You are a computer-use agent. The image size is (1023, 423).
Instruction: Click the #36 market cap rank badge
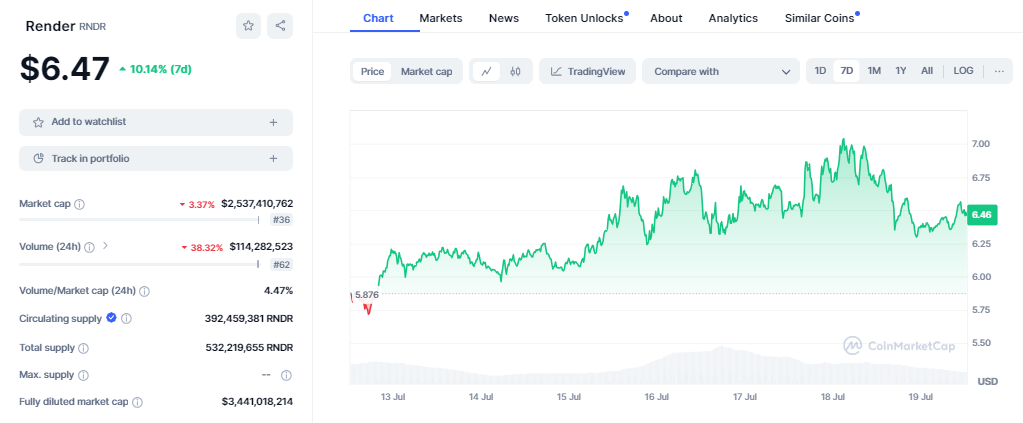281,220
